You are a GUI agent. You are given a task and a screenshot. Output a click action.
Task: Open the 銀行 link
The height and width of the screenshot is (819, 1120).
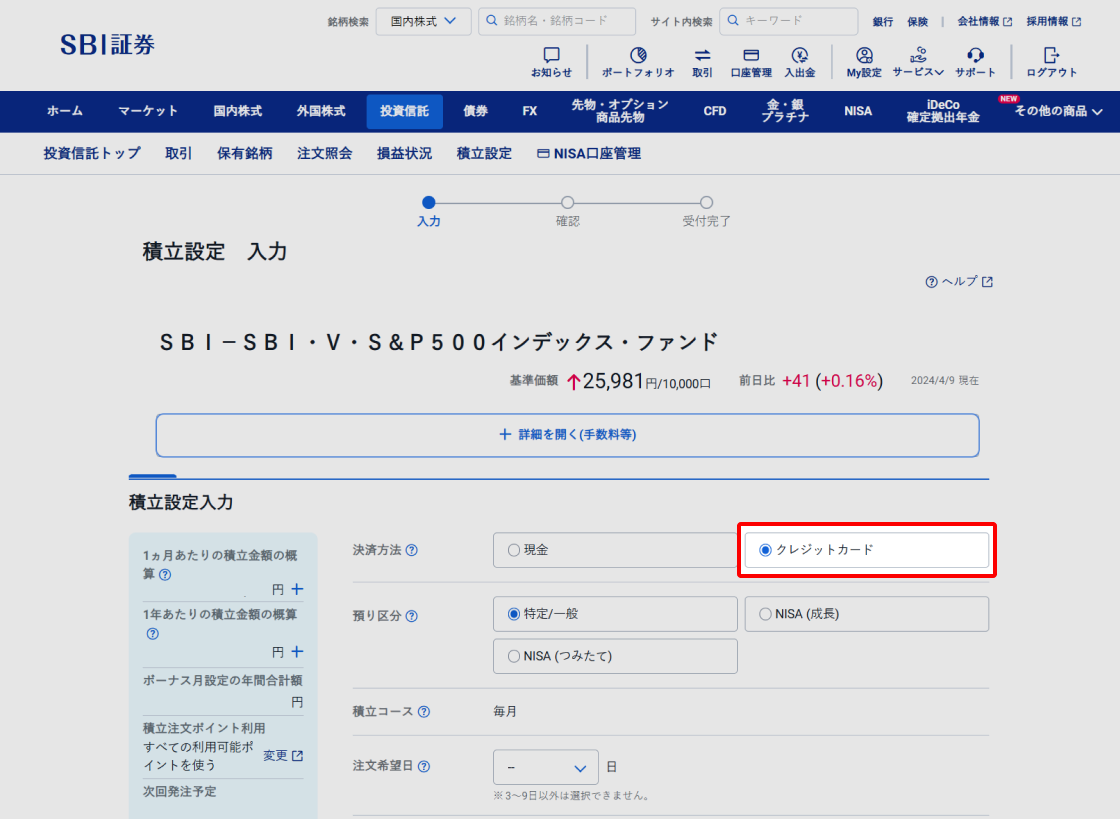(883, 22)
